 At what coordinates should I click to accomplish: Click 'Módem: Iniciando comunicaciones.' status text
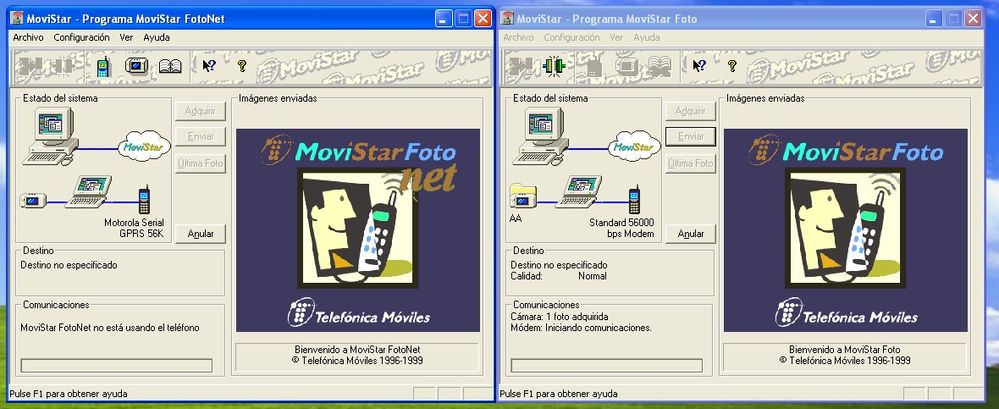pos(581,327)
